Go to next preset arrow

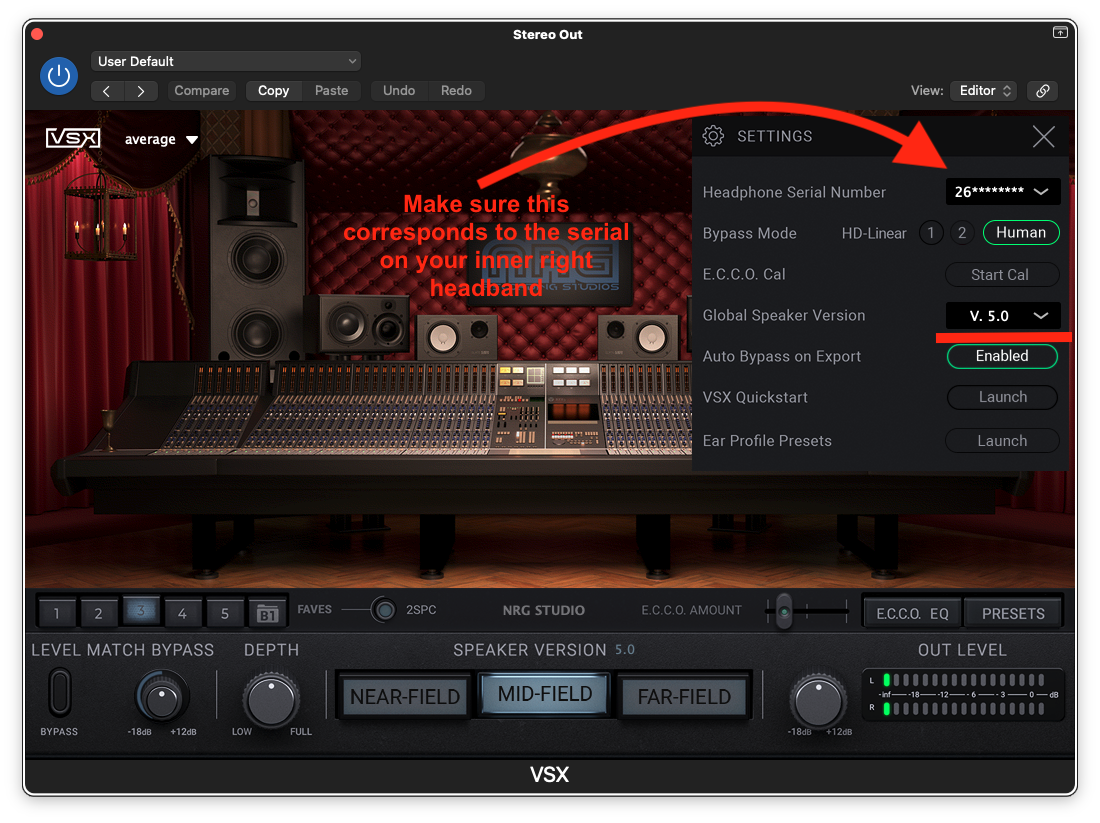point(141,91)
